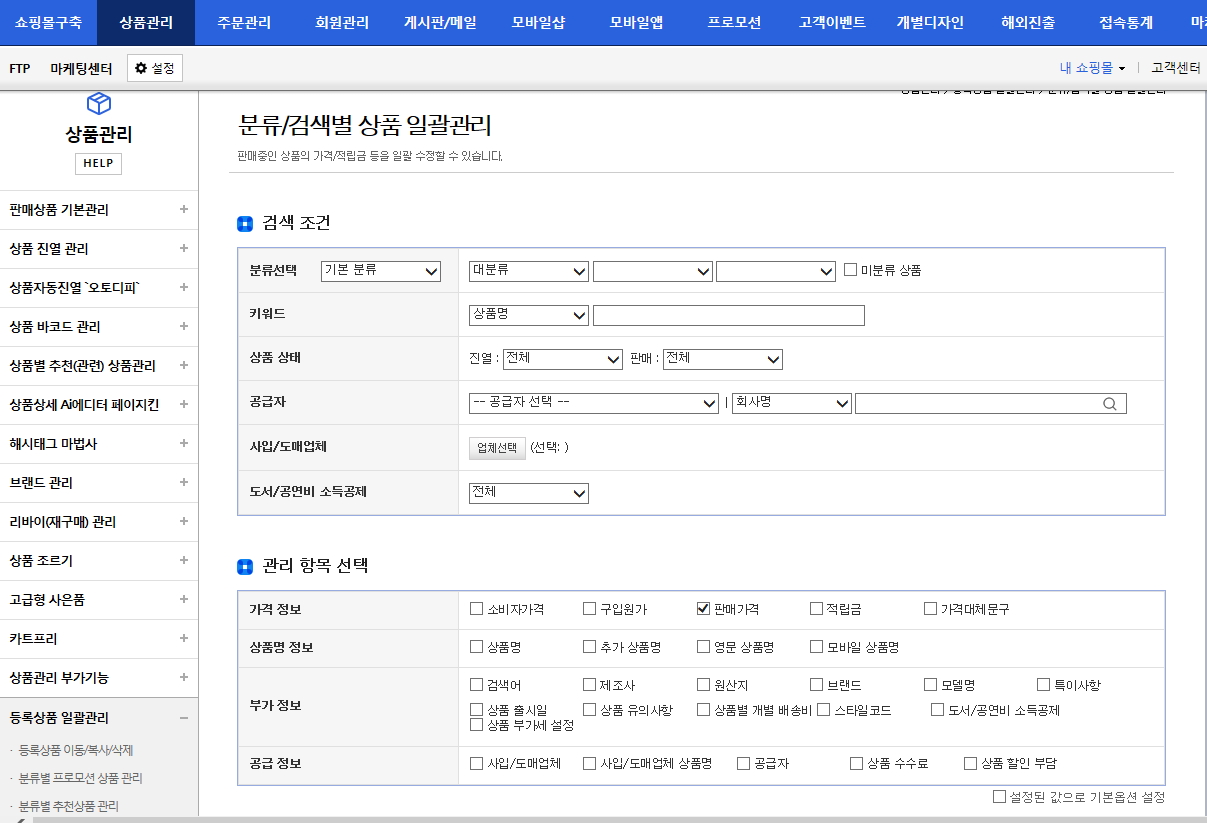The image size is (1207, 823).
Task: Expand 상품자동진열 `오토디피` plus icon
Action: [183, 287]
